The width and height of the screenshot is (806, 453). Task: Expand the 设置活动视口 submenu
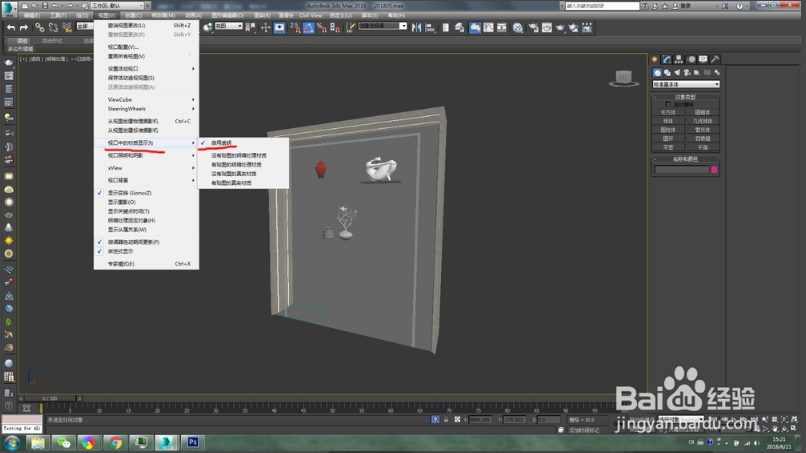point(146,68)
